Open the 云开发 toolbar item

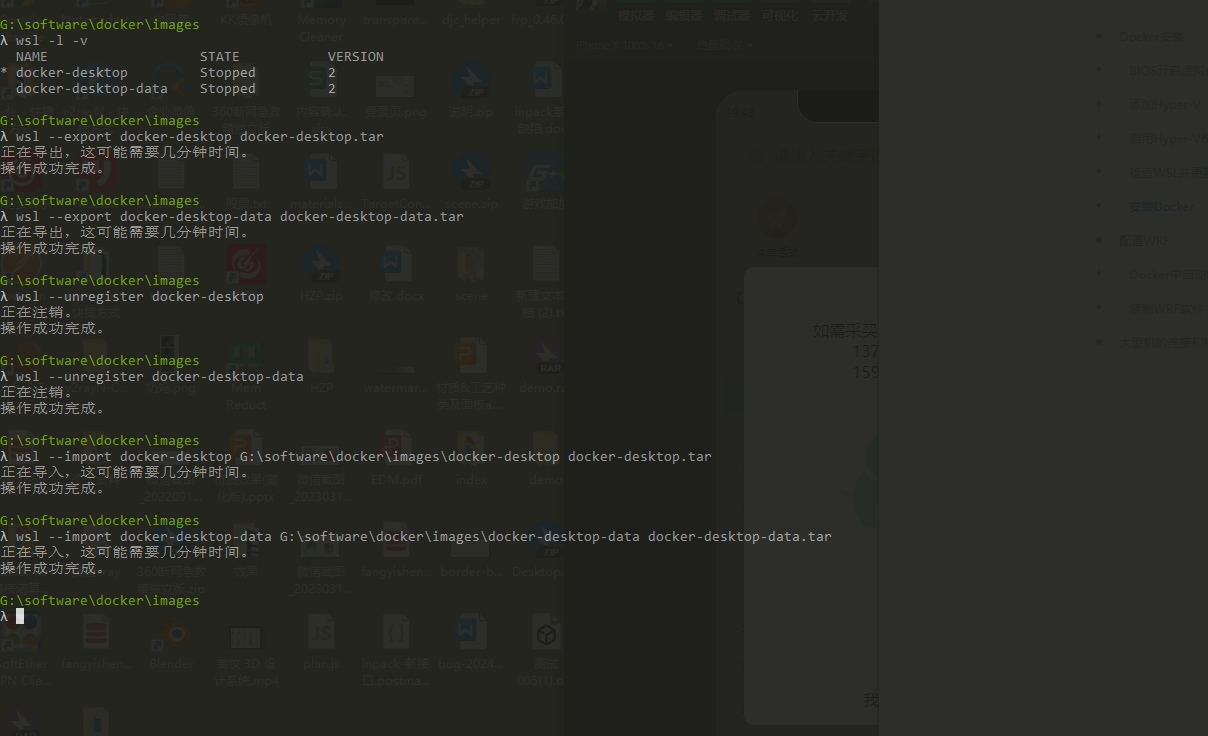(830, 15)
